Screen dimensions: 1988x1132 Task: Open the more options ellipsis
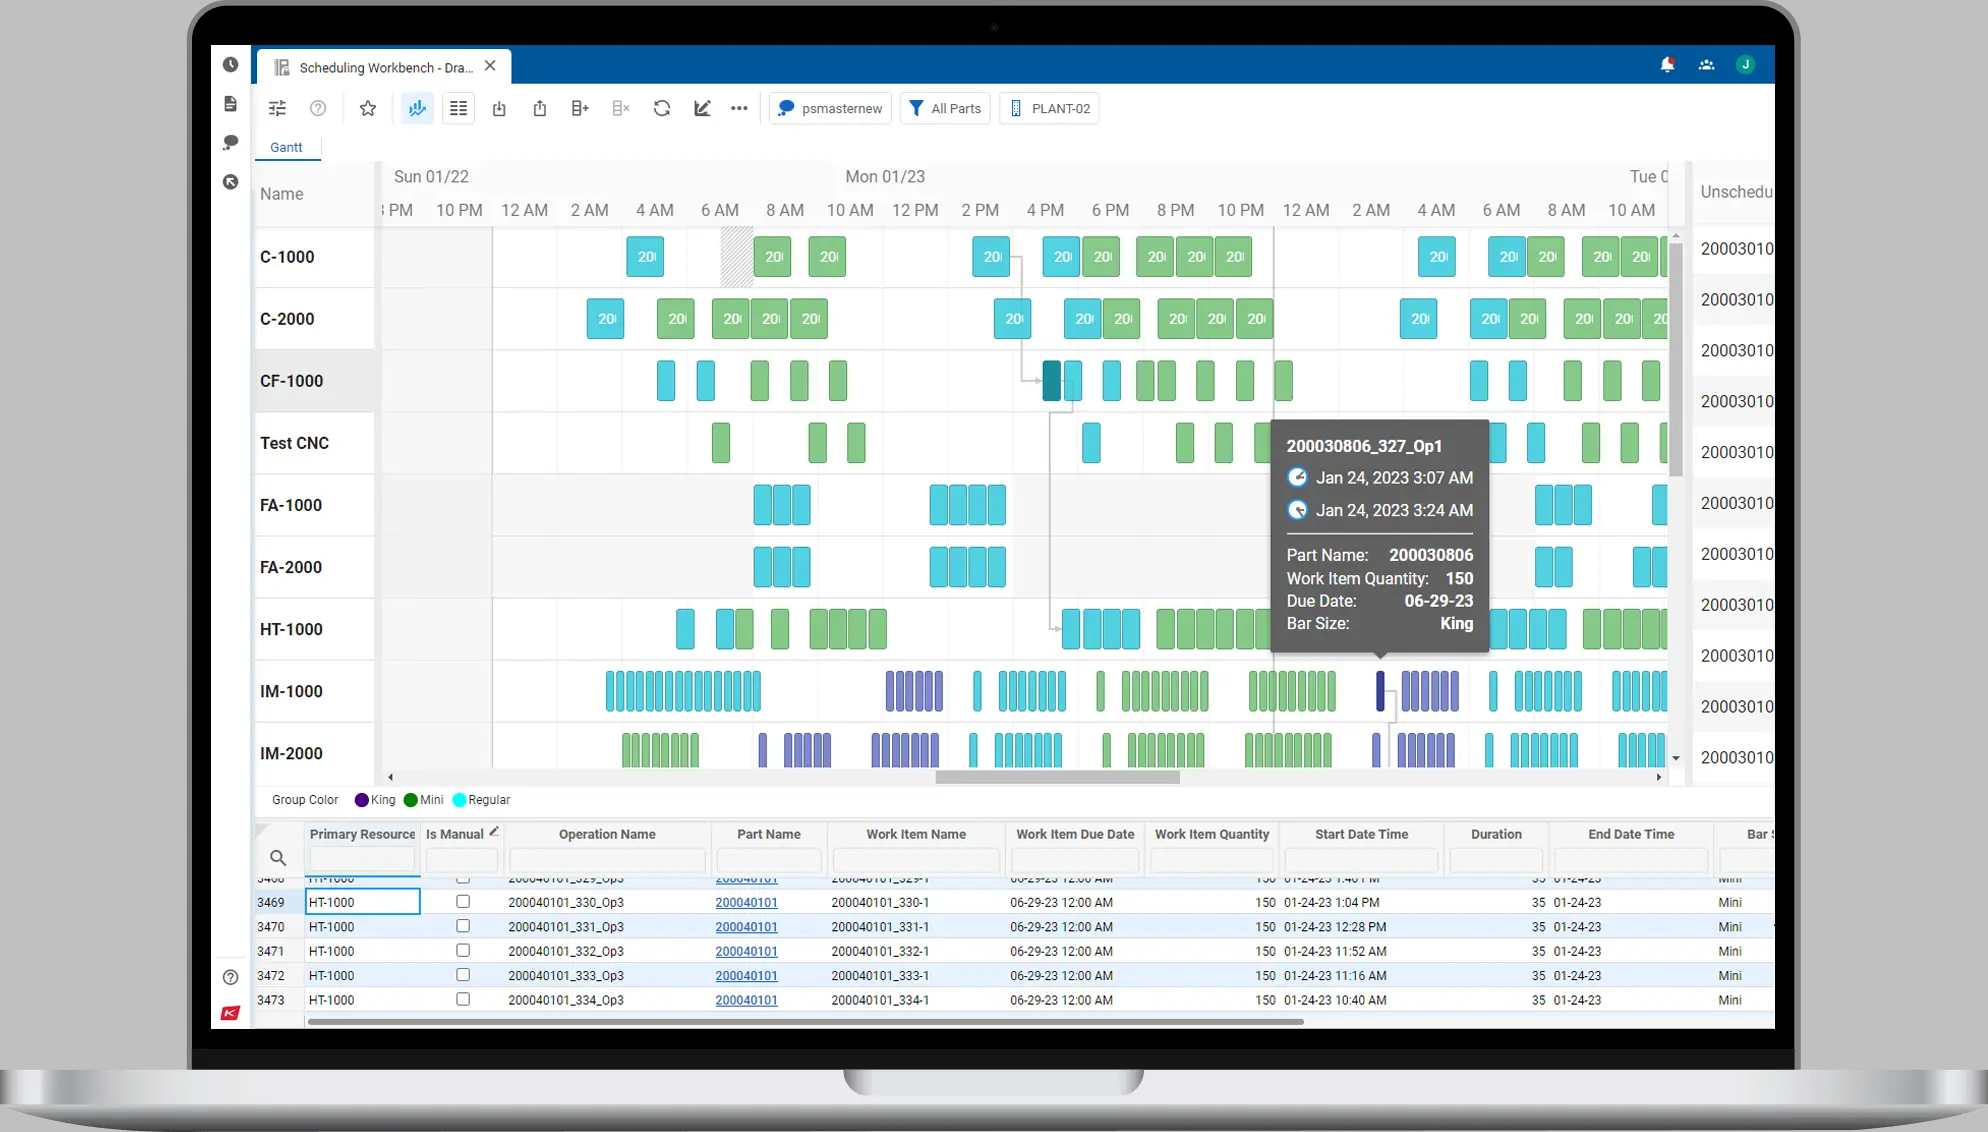(739, 108)
